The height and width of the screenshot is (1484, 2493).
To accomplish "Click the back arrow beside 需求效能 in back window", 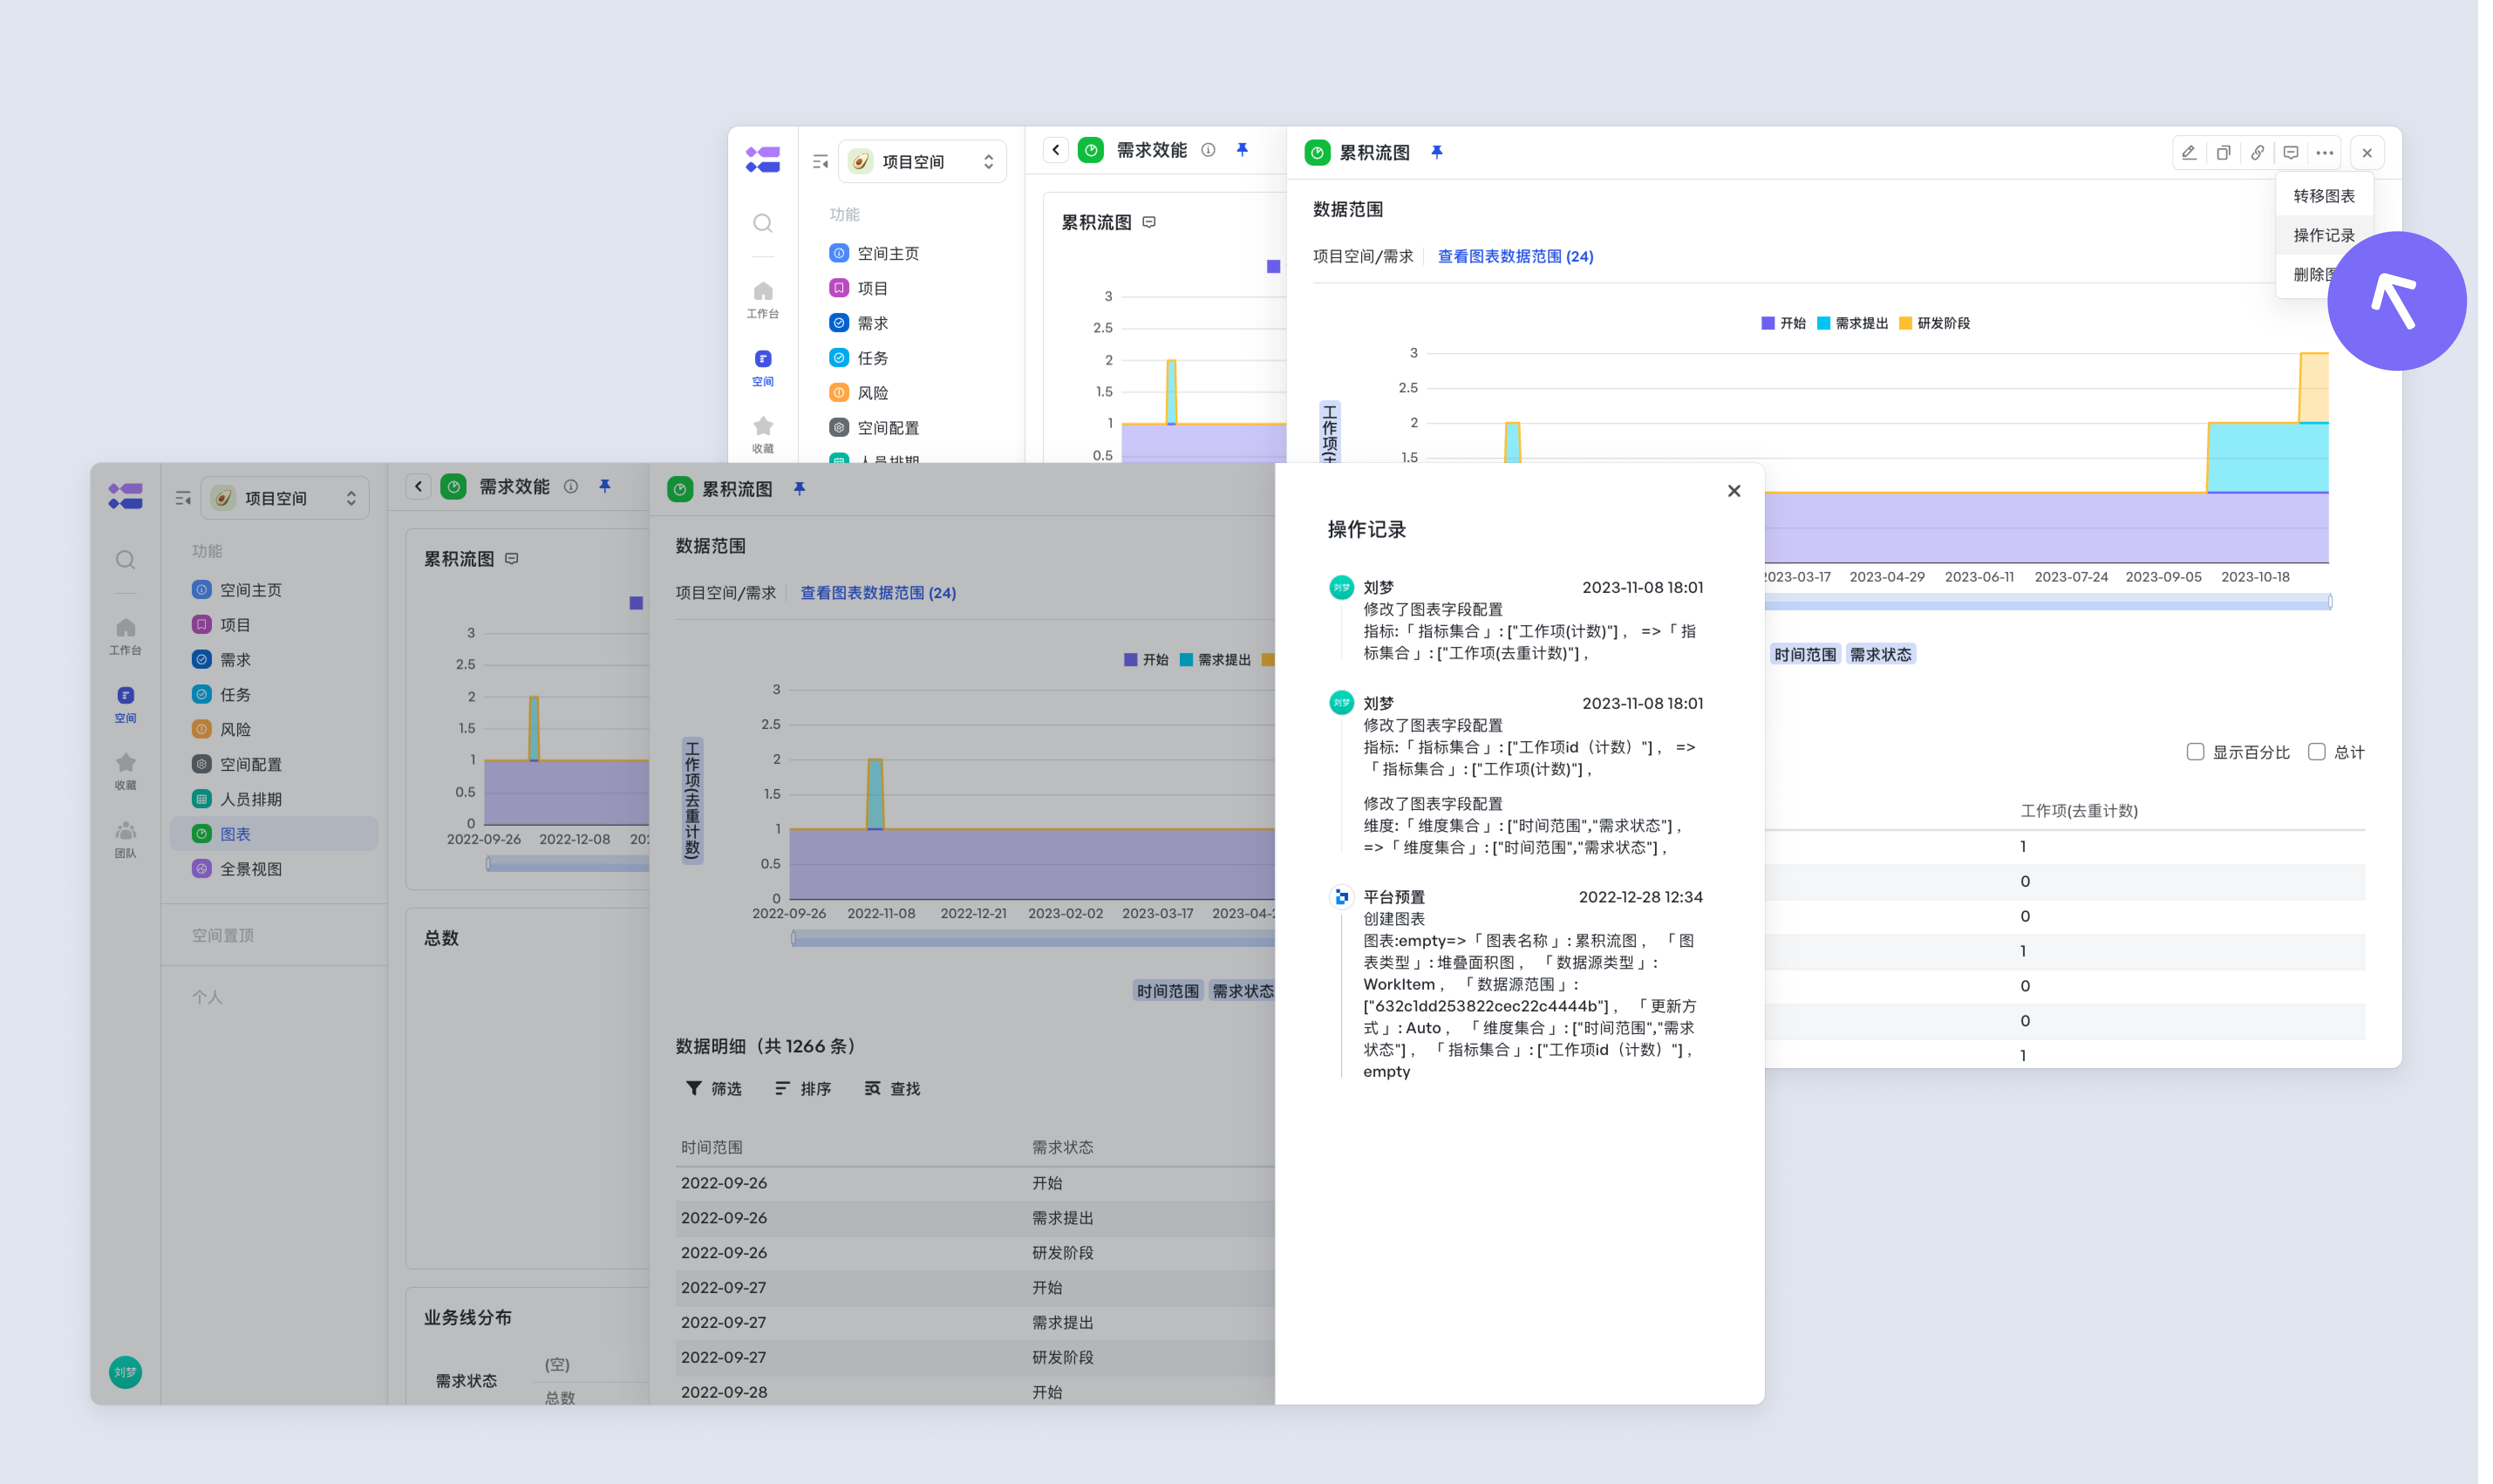I will coord(1056,150).
